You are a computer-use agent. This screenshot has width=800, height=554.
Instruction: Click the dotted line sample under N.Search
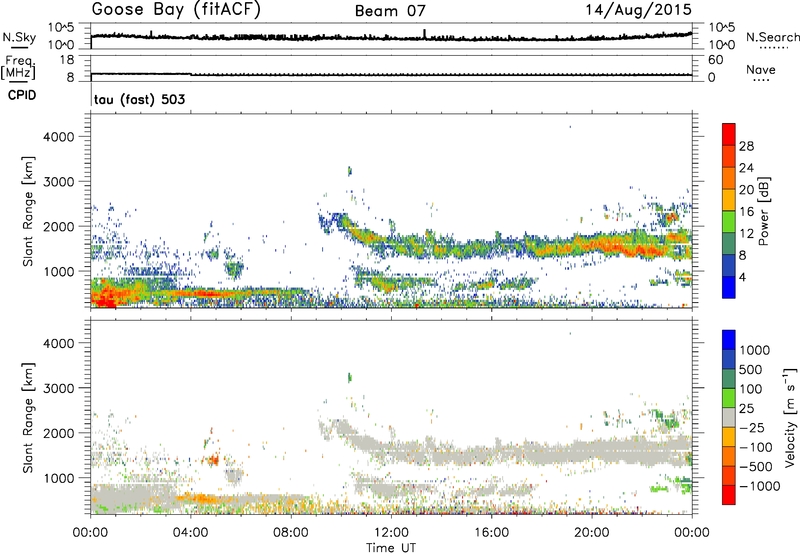click(774, 47)
